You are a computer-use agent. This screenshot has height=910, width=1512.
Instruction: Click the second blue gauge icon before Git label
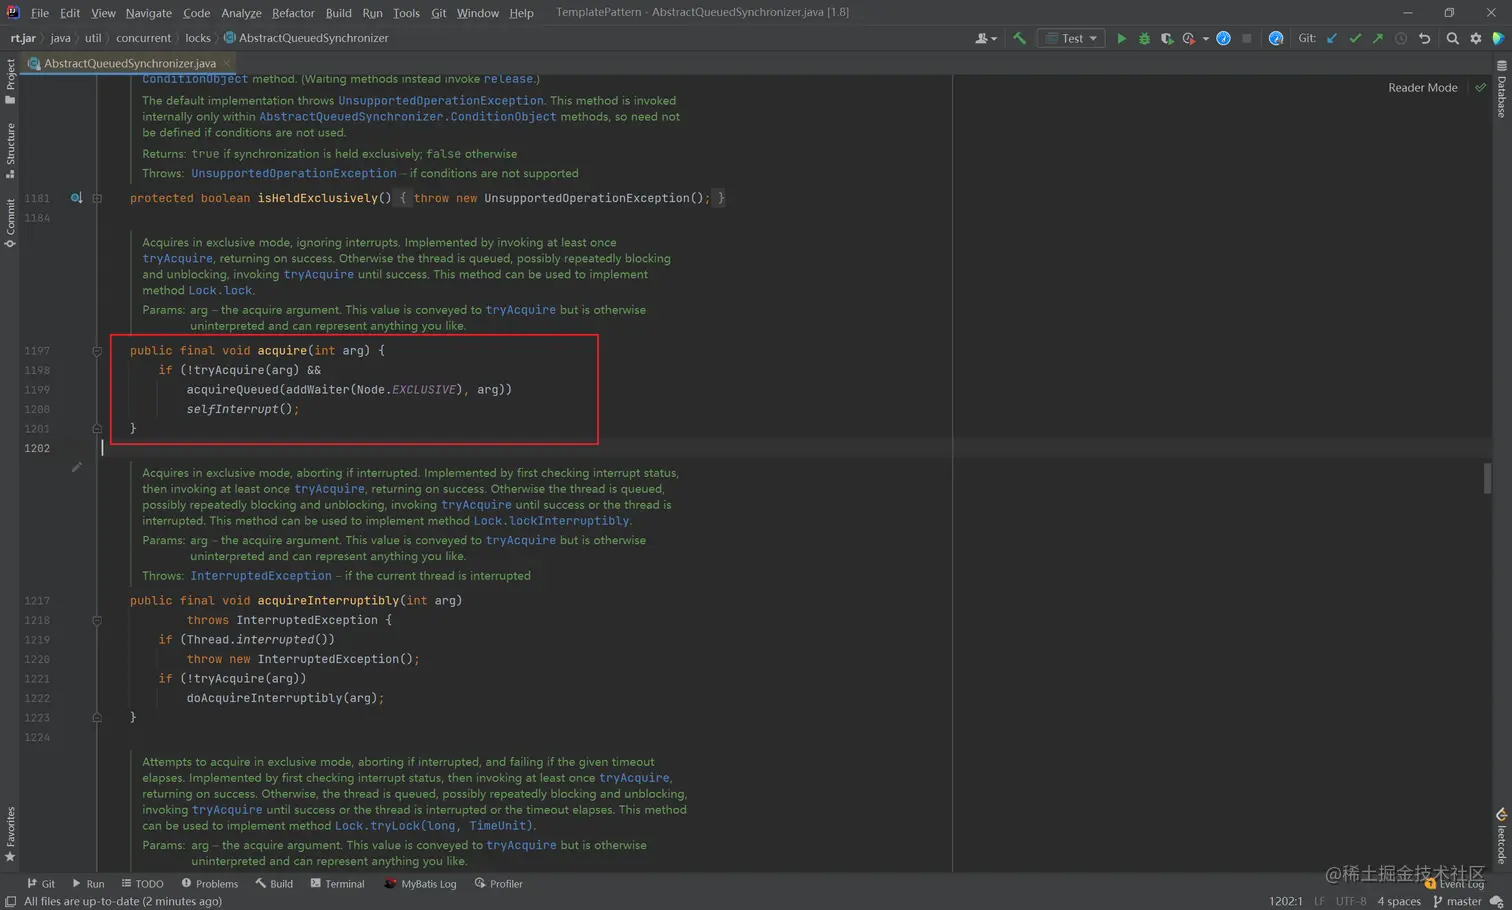tap(1276, 38)
